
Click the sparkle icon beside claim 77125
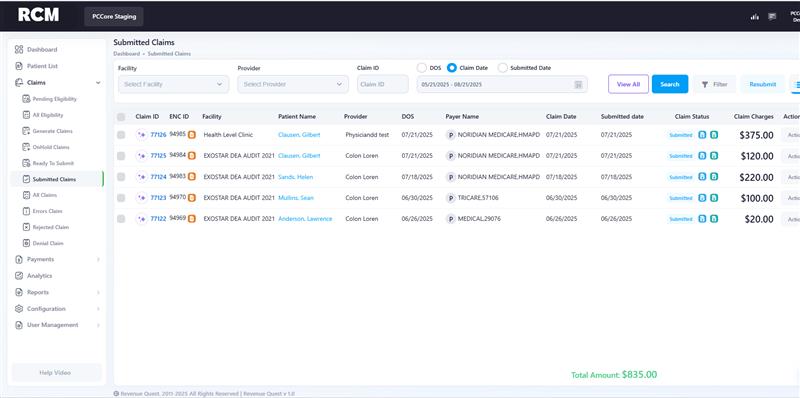tap(141, 156)
